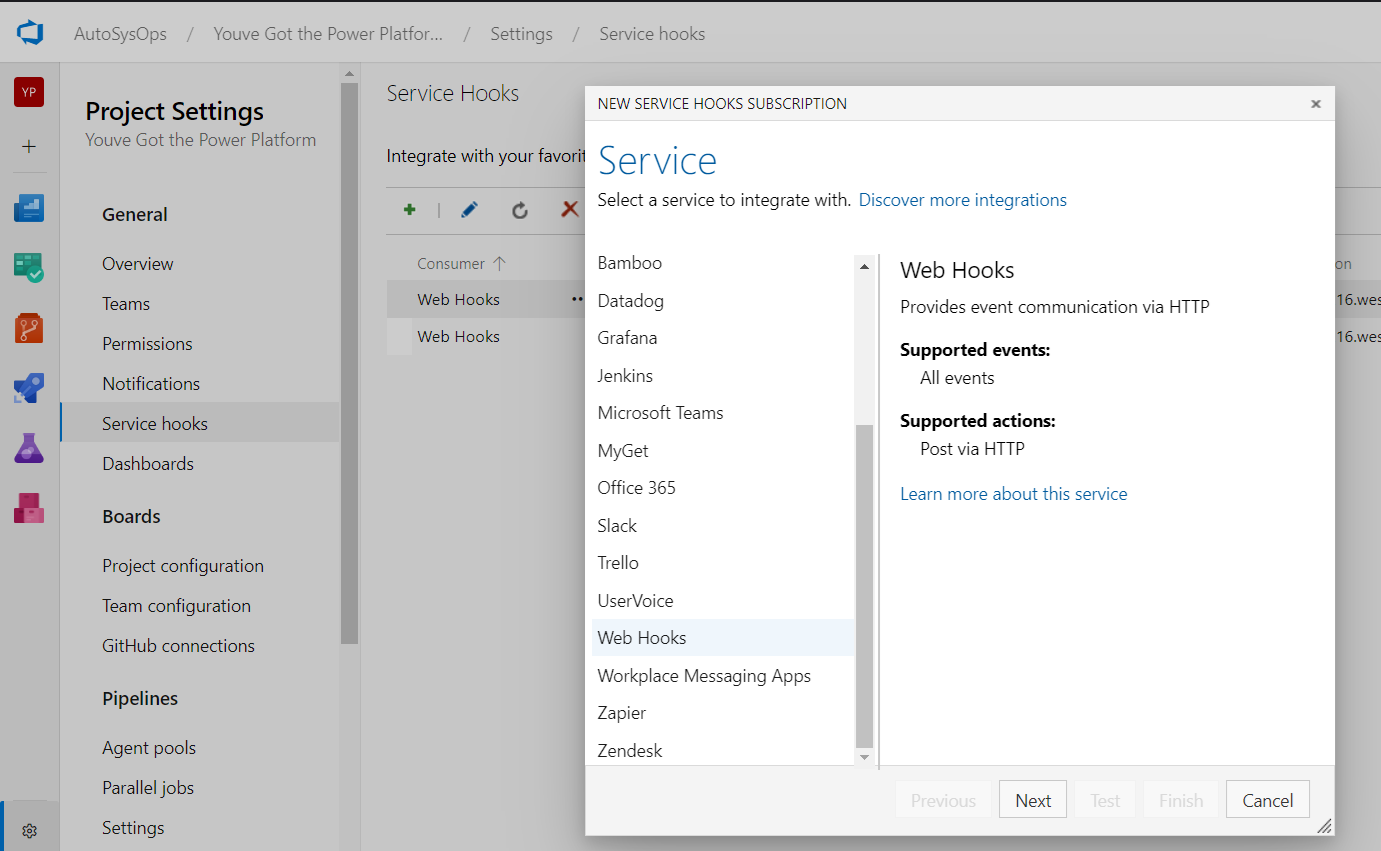Image resolution: width=1381 pixels, height=851 pixels.
Task: Delete the selected subscription
Action: [569, 210]
